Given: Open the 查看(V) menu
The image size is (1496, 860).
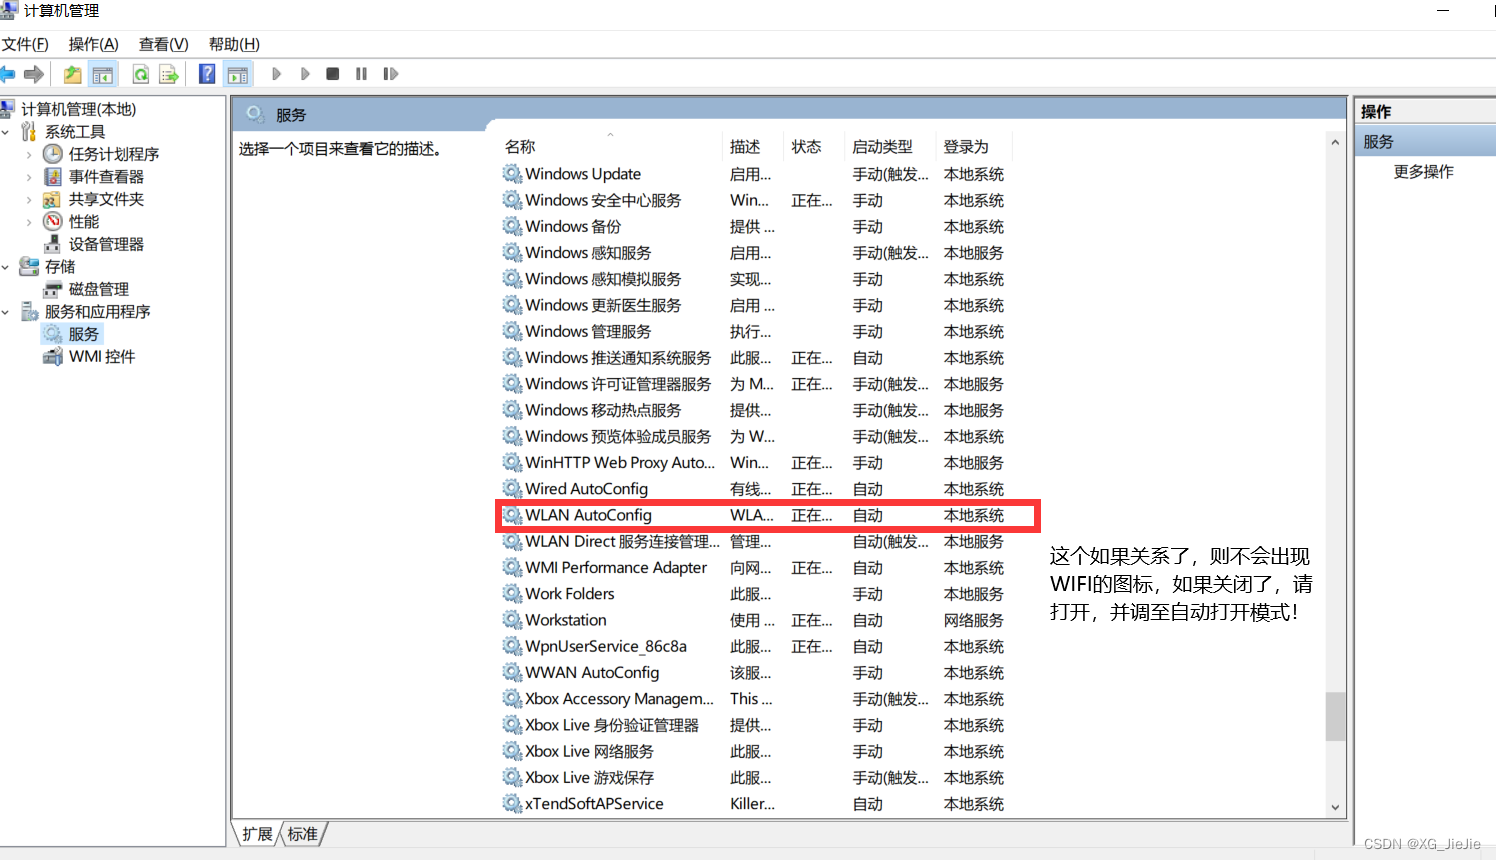Looking at the screenshot, I should pos(164,44).
